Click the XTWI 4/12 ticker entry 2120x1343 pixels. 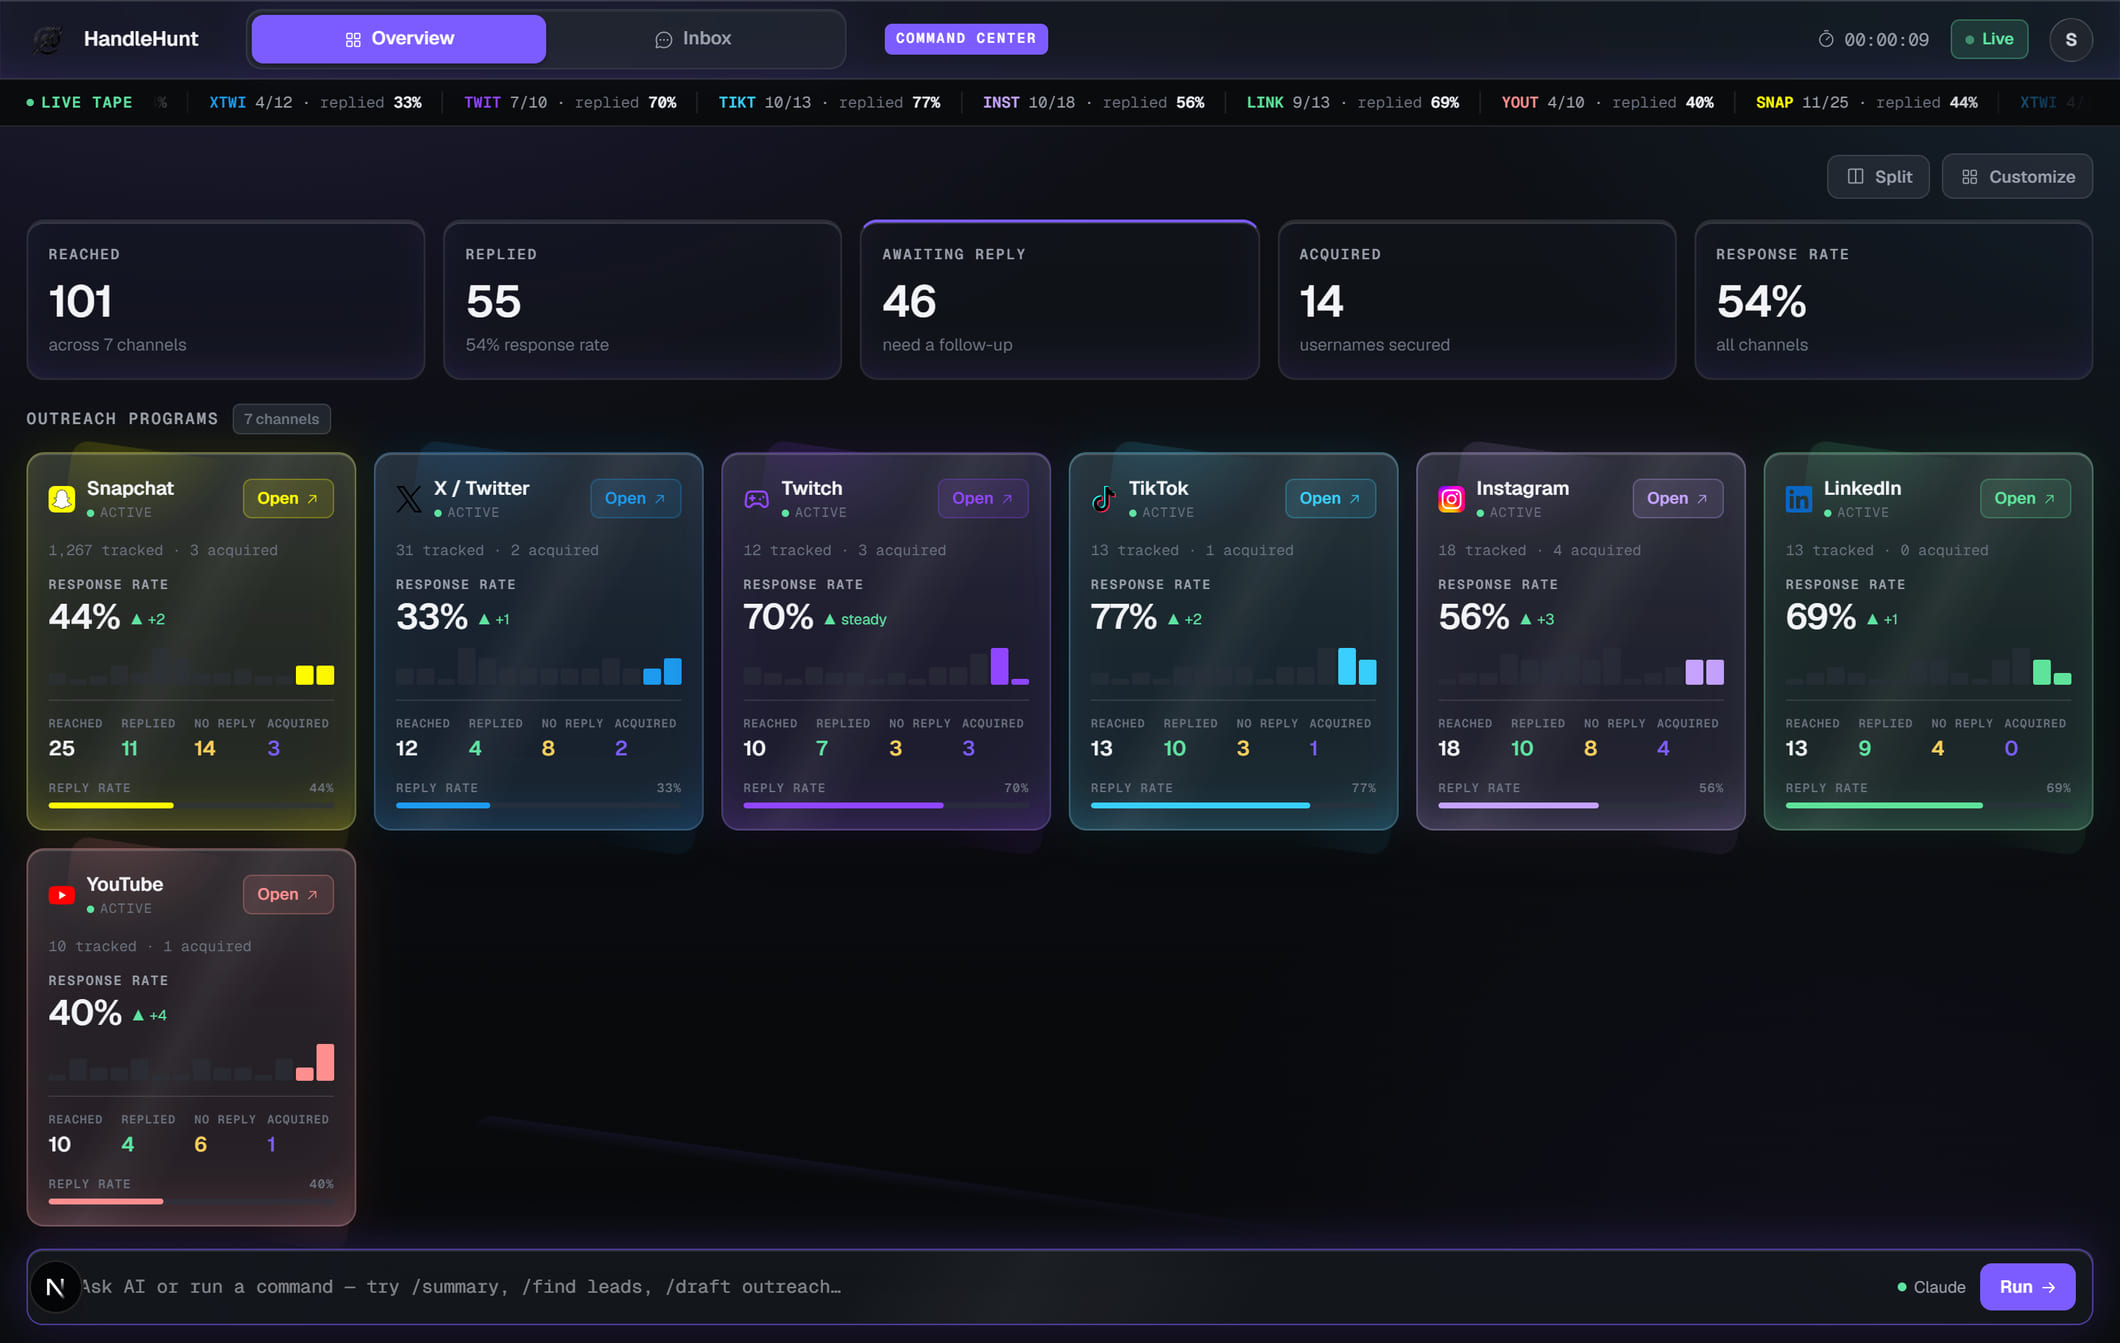click(x=315, y=103)
